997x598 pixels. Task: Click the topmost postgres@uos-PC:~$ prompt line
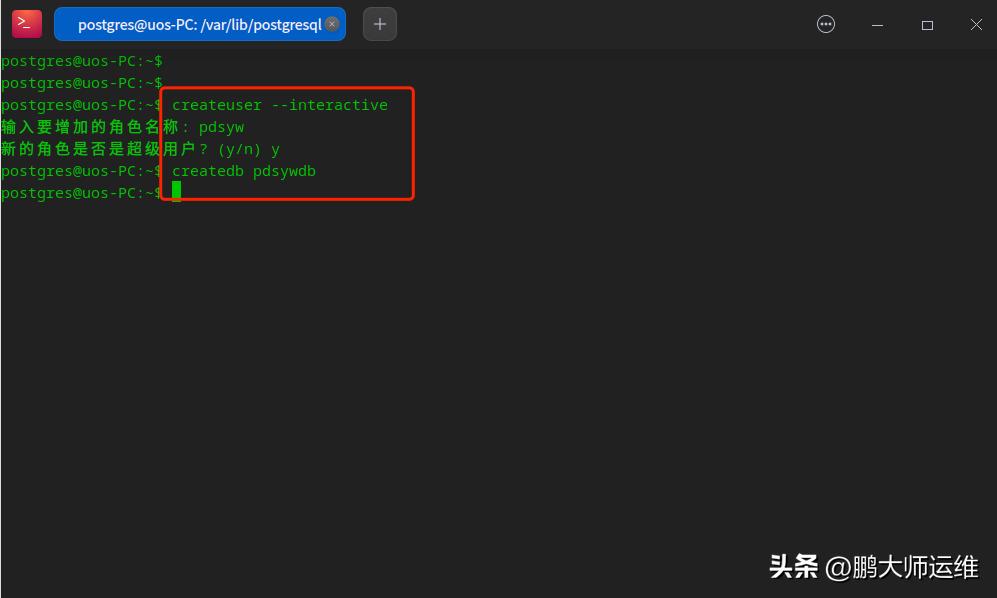coord(80,61)
